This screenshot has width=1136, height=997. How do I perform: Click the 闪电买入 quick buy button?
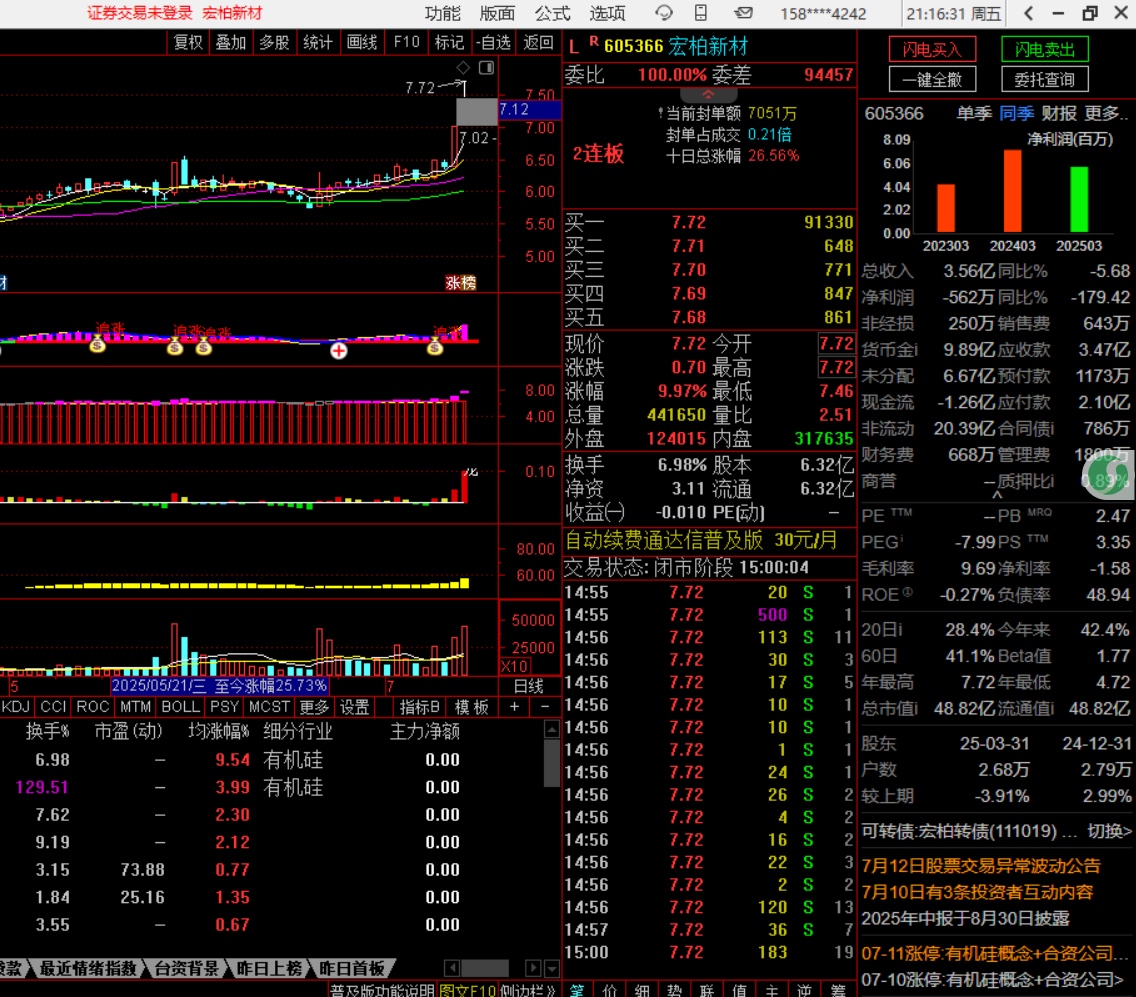pyautogui.click(x=932, y=50)
